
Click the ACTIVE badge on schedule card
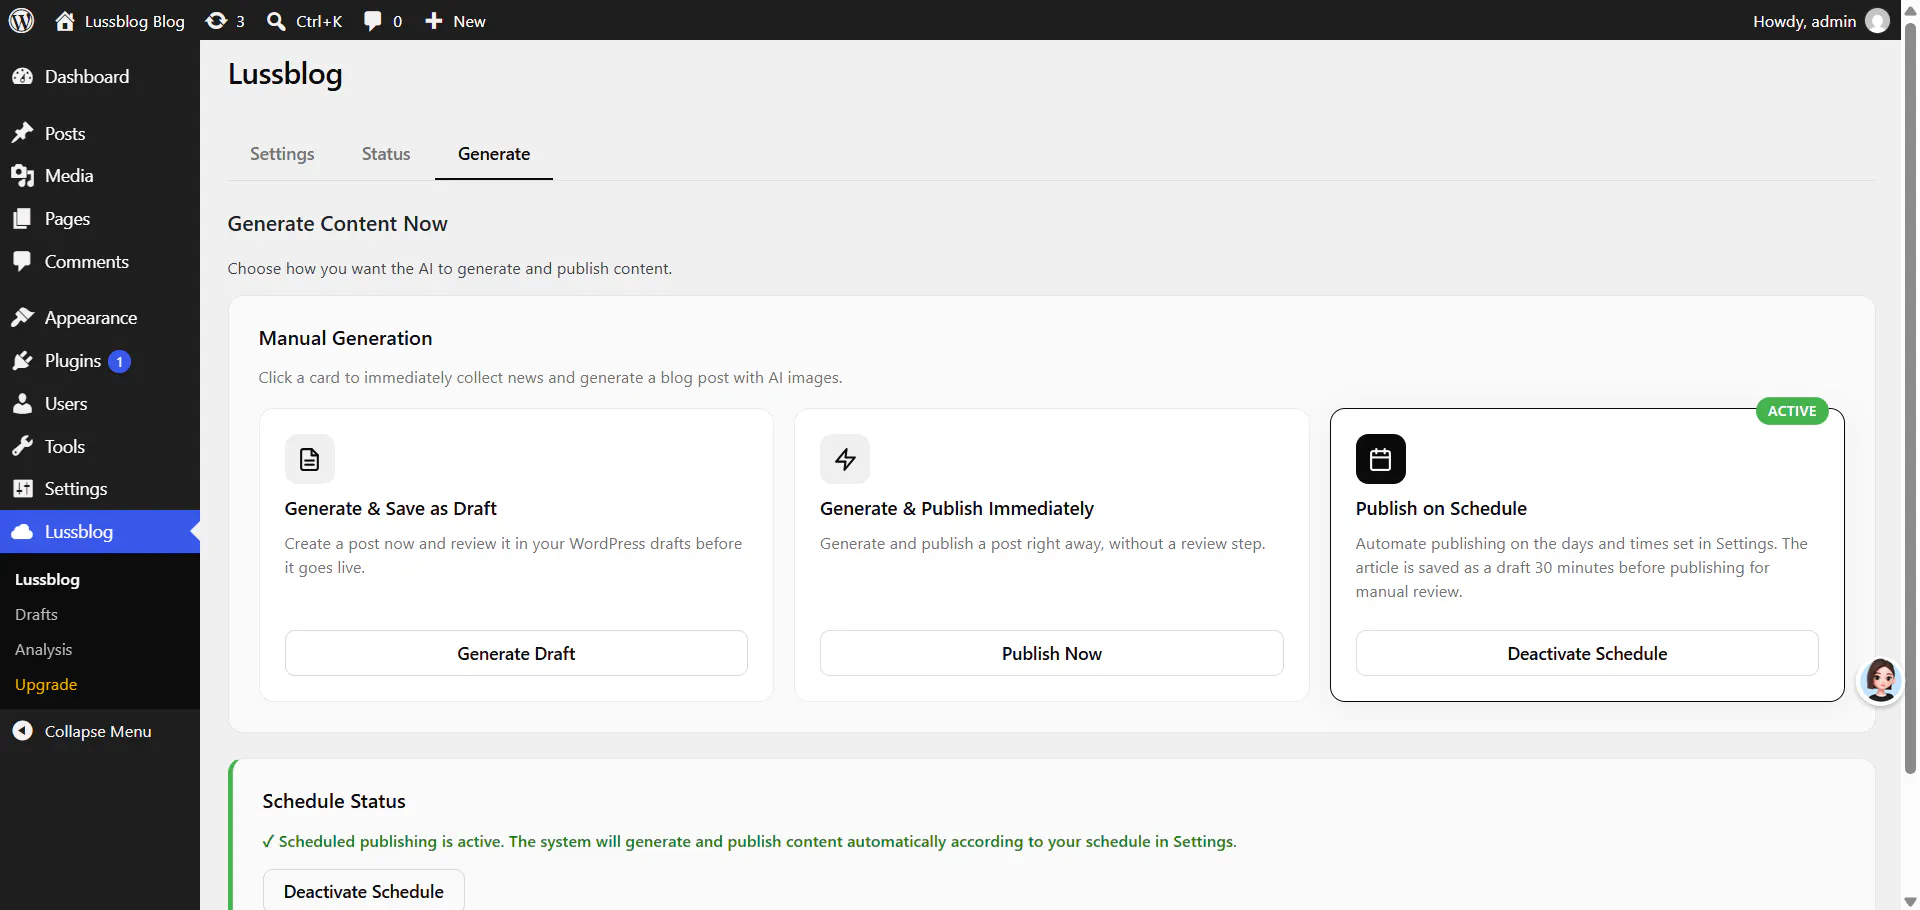pyautogui.click(x=1792, y=411)
